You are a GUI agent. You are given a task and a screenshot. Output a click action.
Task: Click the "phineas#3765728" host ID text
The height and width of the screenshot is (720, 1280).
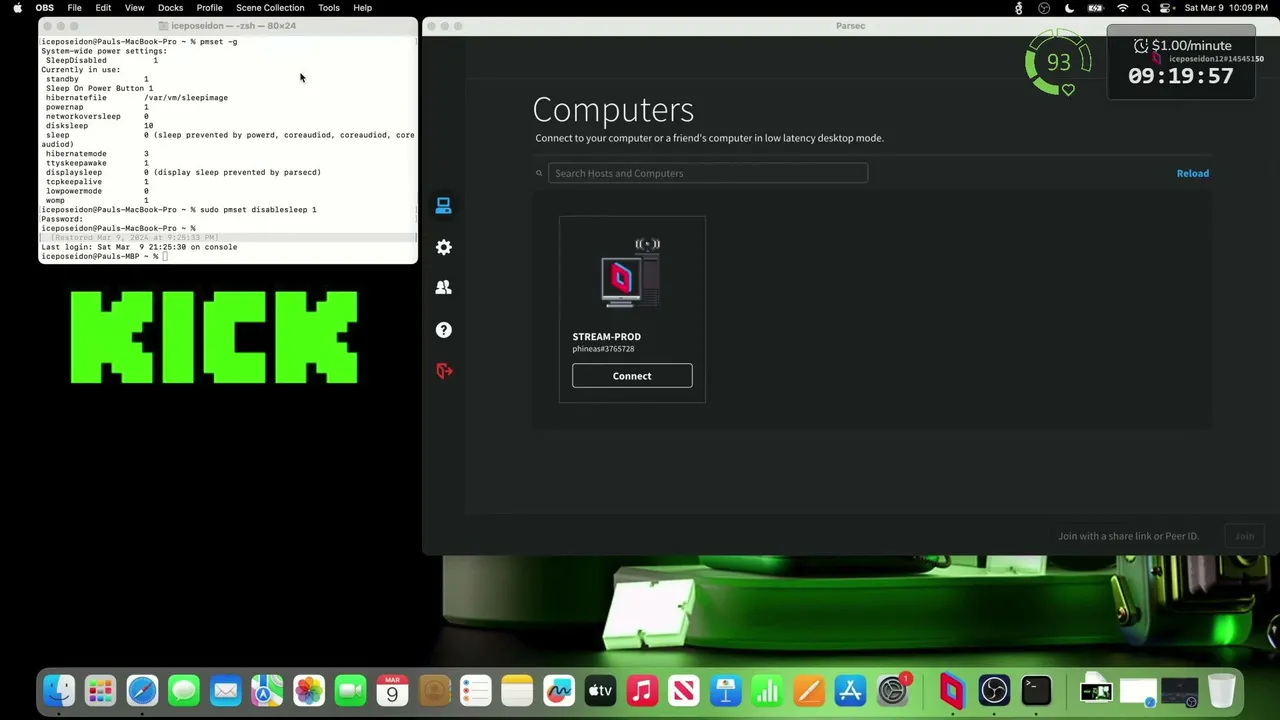point(603,349)
